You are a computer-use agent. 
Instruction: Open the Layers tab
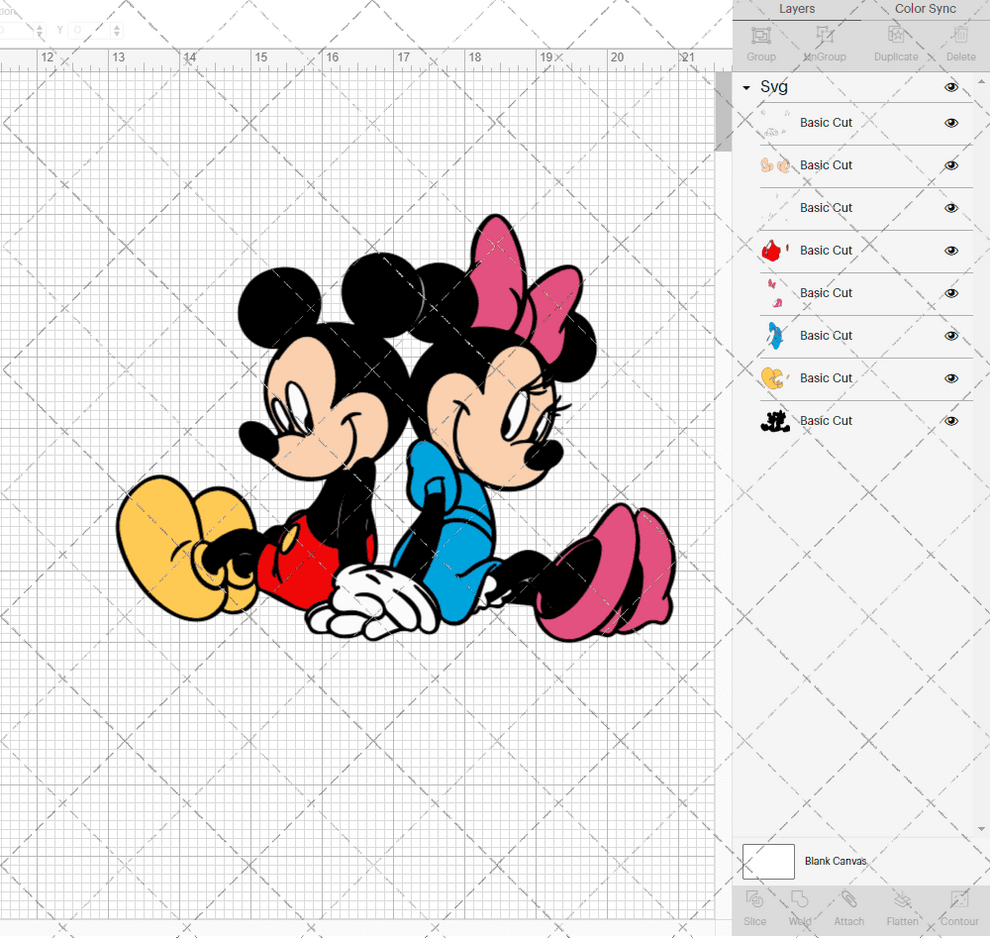click(797, 9)
